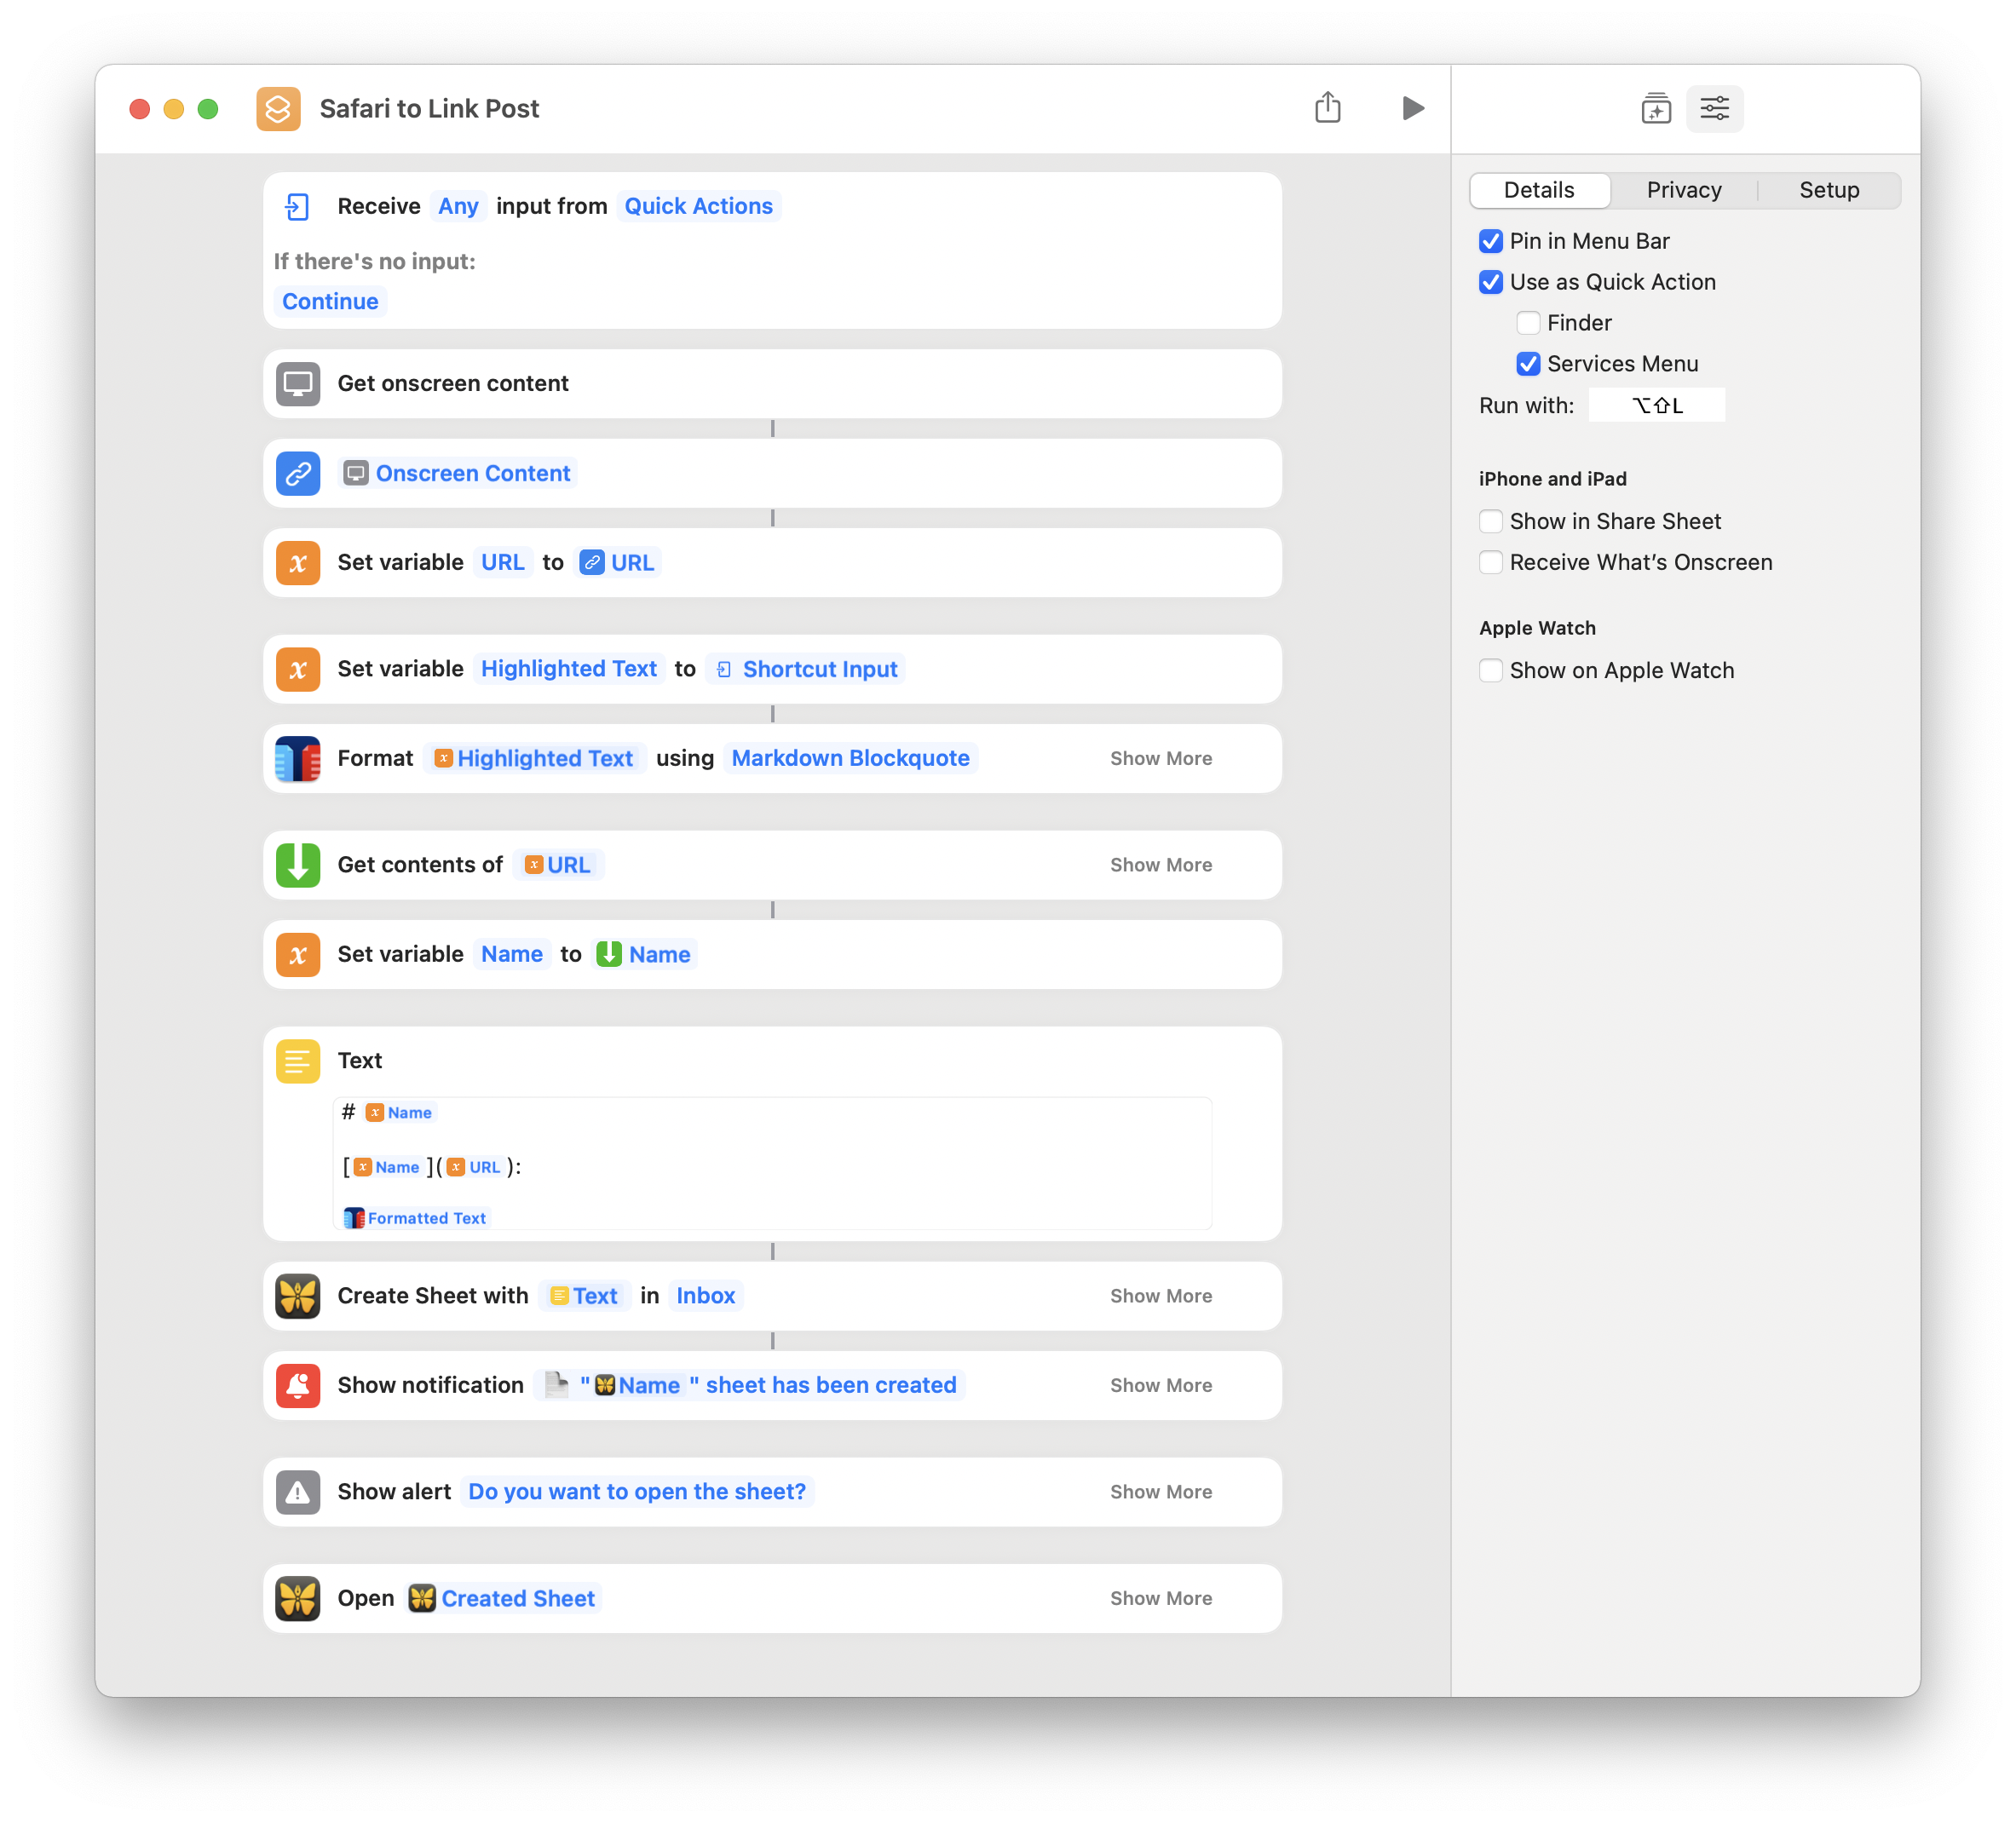Click the Show alert warning icon
The height and width of the screenshot is (1823, 2016).
[x=298, y=1492]
